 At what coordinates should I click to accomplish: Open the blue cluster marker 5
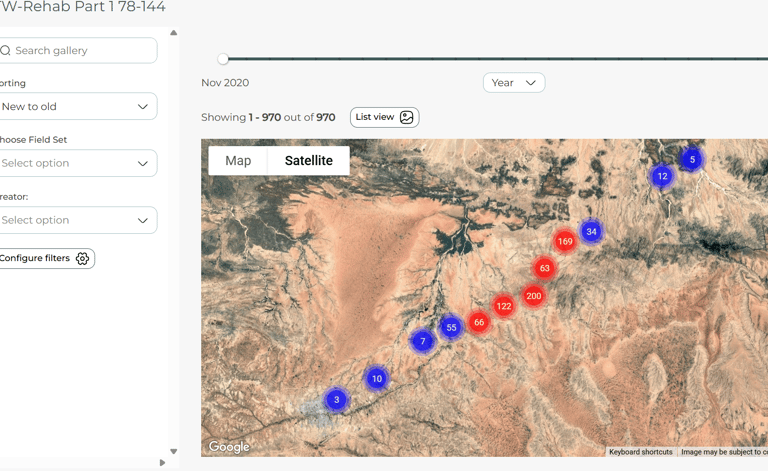[x=692, y=159]
